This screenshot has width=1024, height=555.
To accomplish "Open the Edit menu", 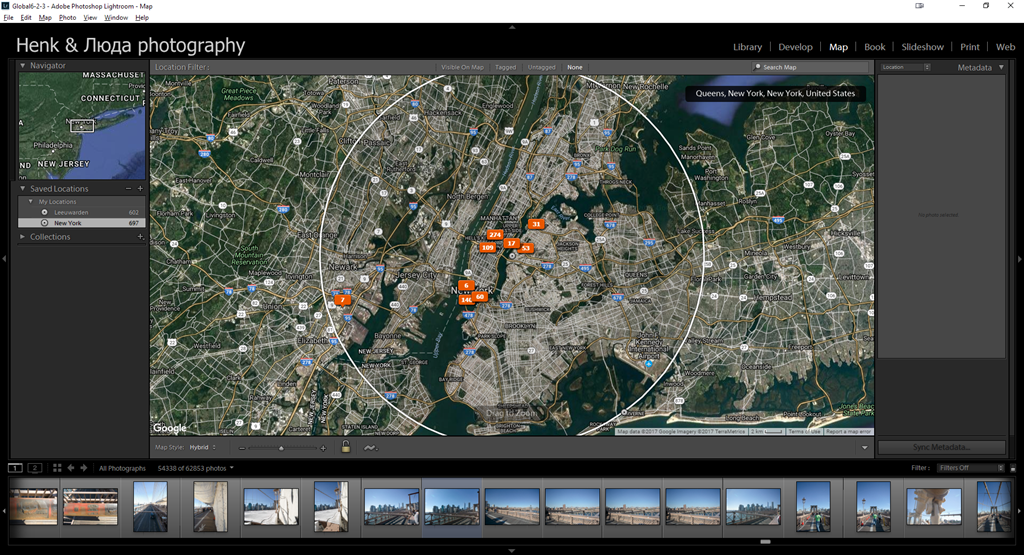I will 26,18.
